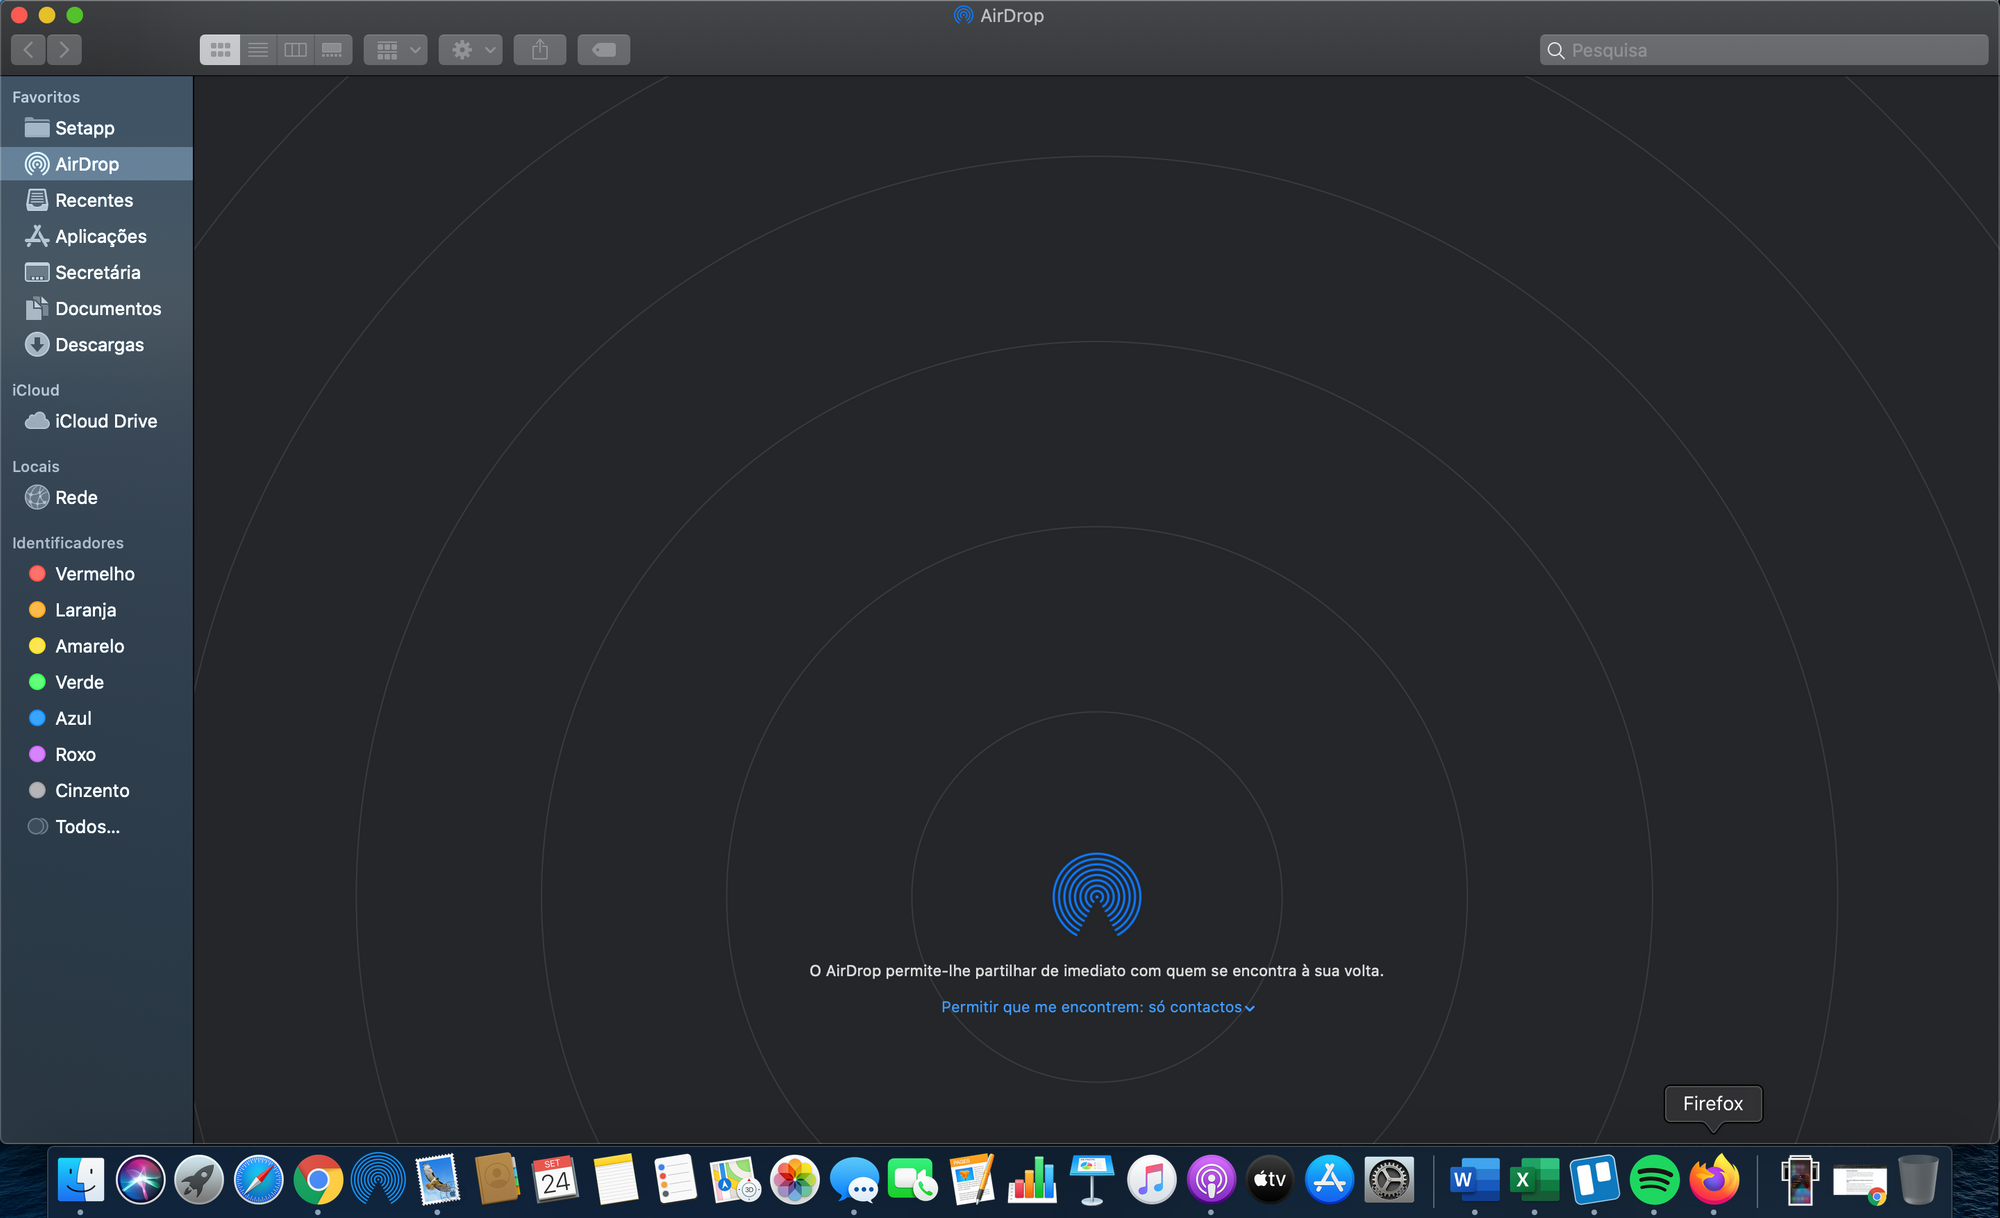Switch to icon grid view
This screenshot has height=1218, width=2000.
pos(220,50)
